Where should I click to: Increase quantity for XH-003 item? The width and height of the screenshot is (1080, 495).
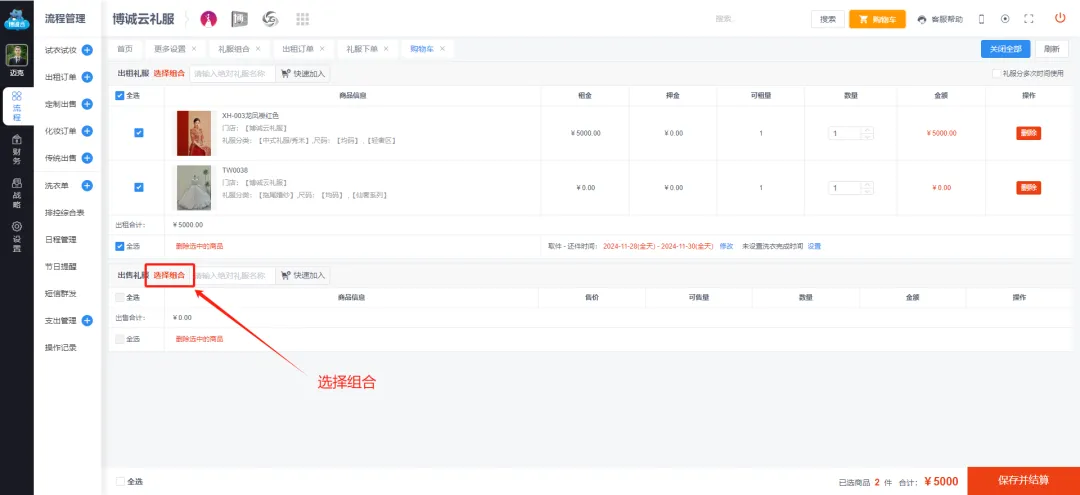[x=867, y=129]
